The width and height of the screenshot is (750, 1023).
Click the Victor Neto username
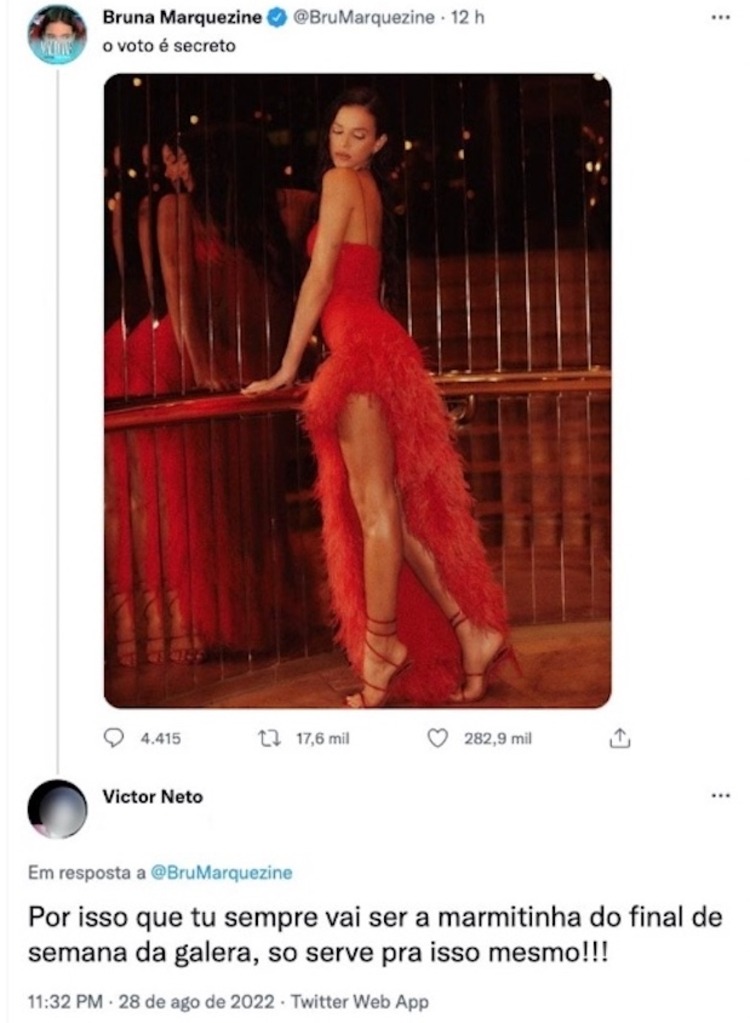[152, 796]
